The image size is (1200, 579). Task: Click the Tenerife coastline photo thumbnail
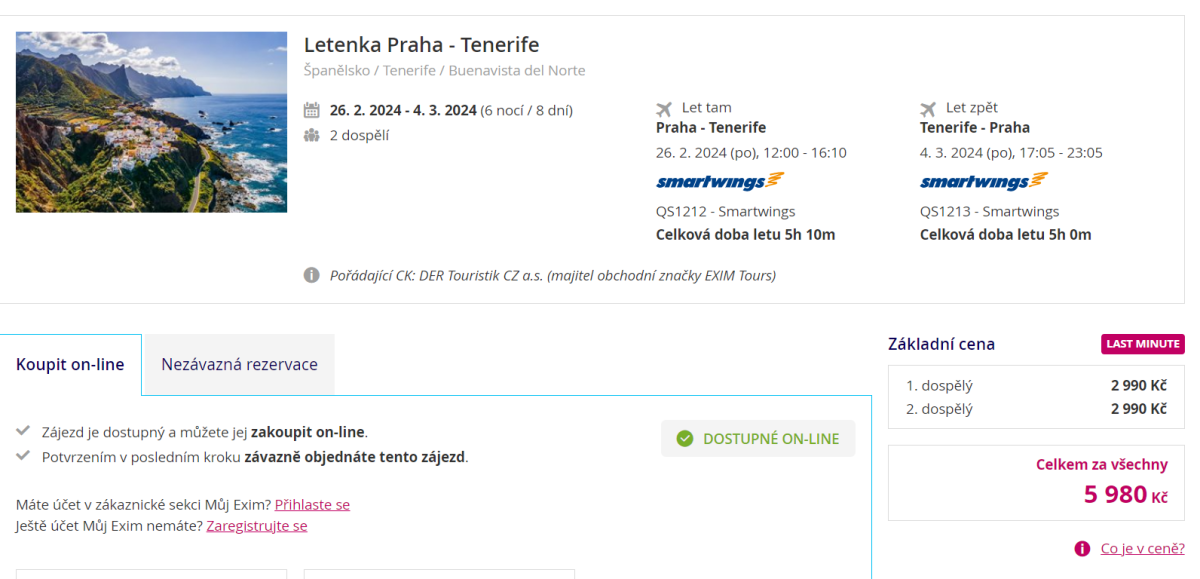click(x=151, y=122)
